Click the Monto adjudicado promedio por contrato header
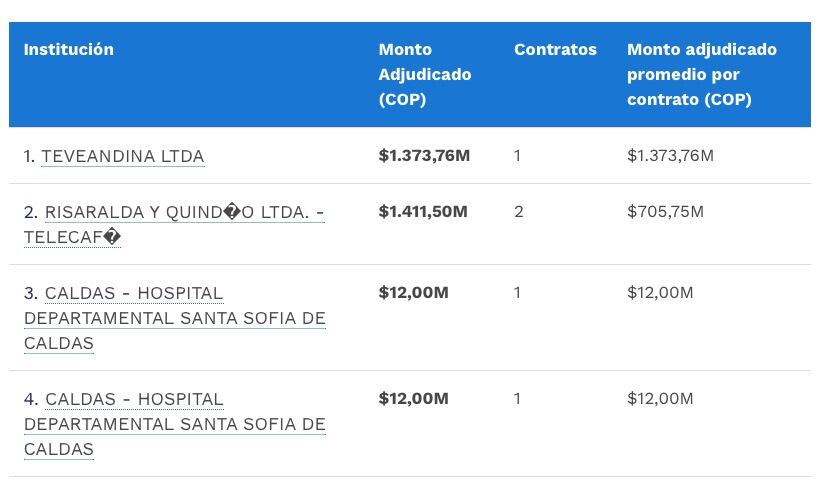The image size is (818, 501). pyautogui.click(x=701, y=74)
